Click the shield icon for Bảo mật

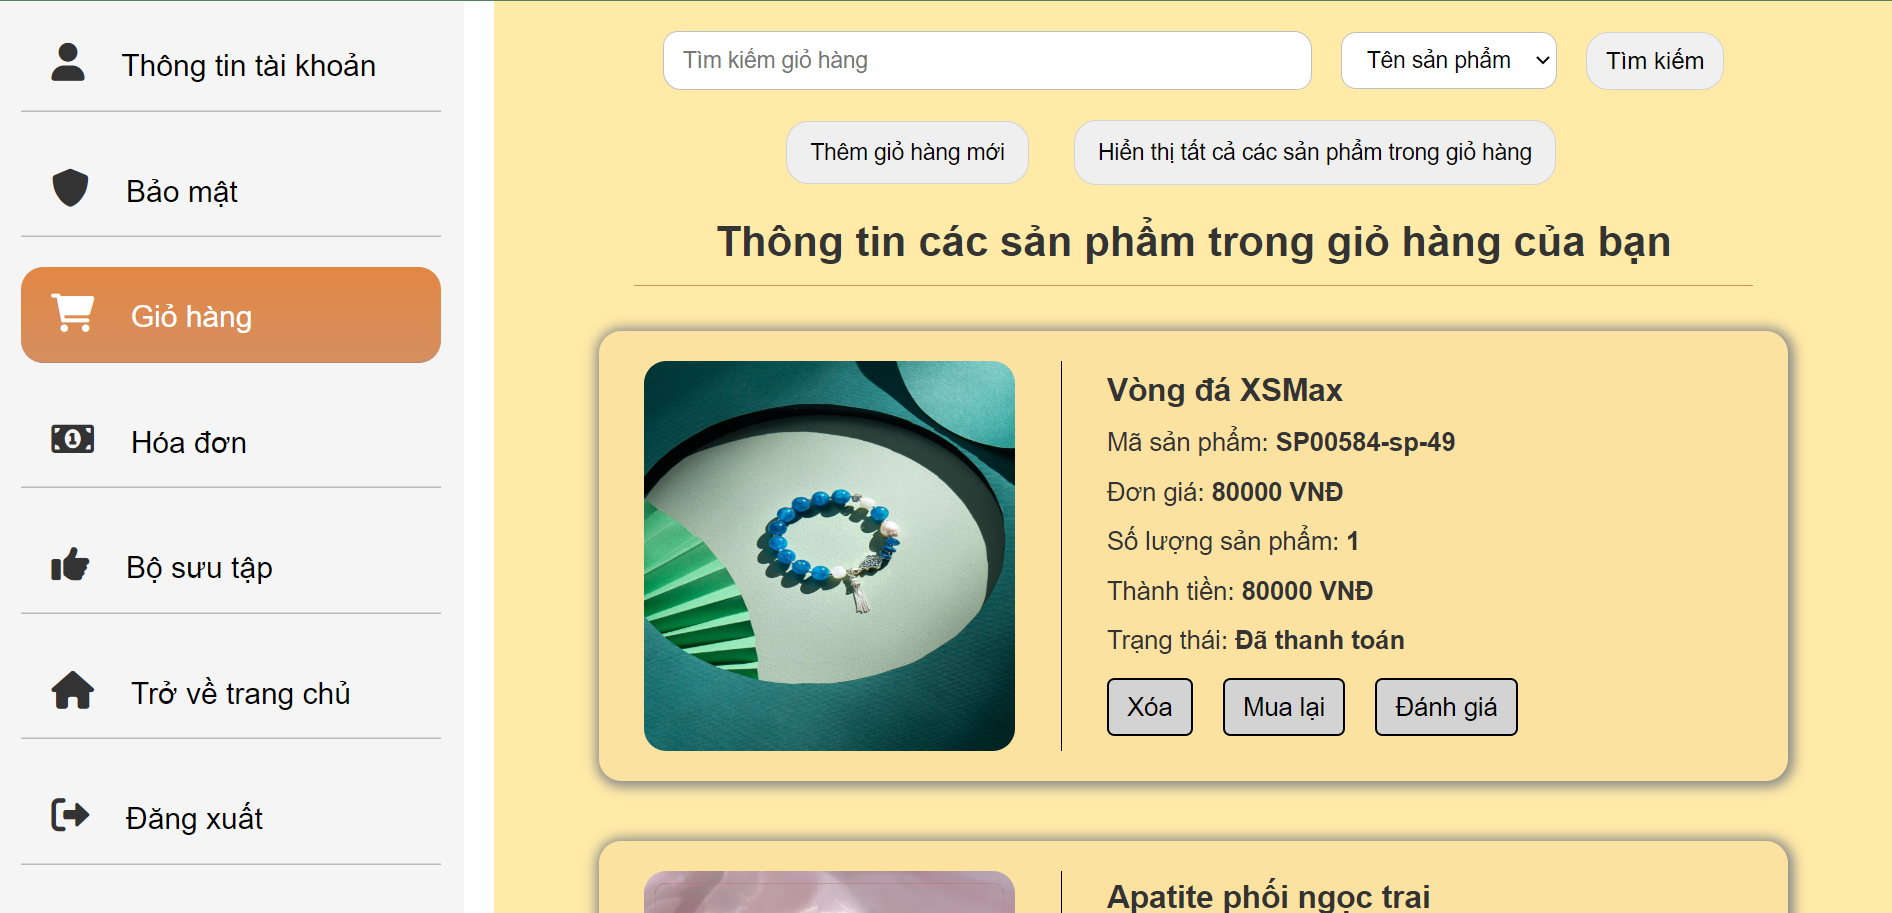point(70,188)
